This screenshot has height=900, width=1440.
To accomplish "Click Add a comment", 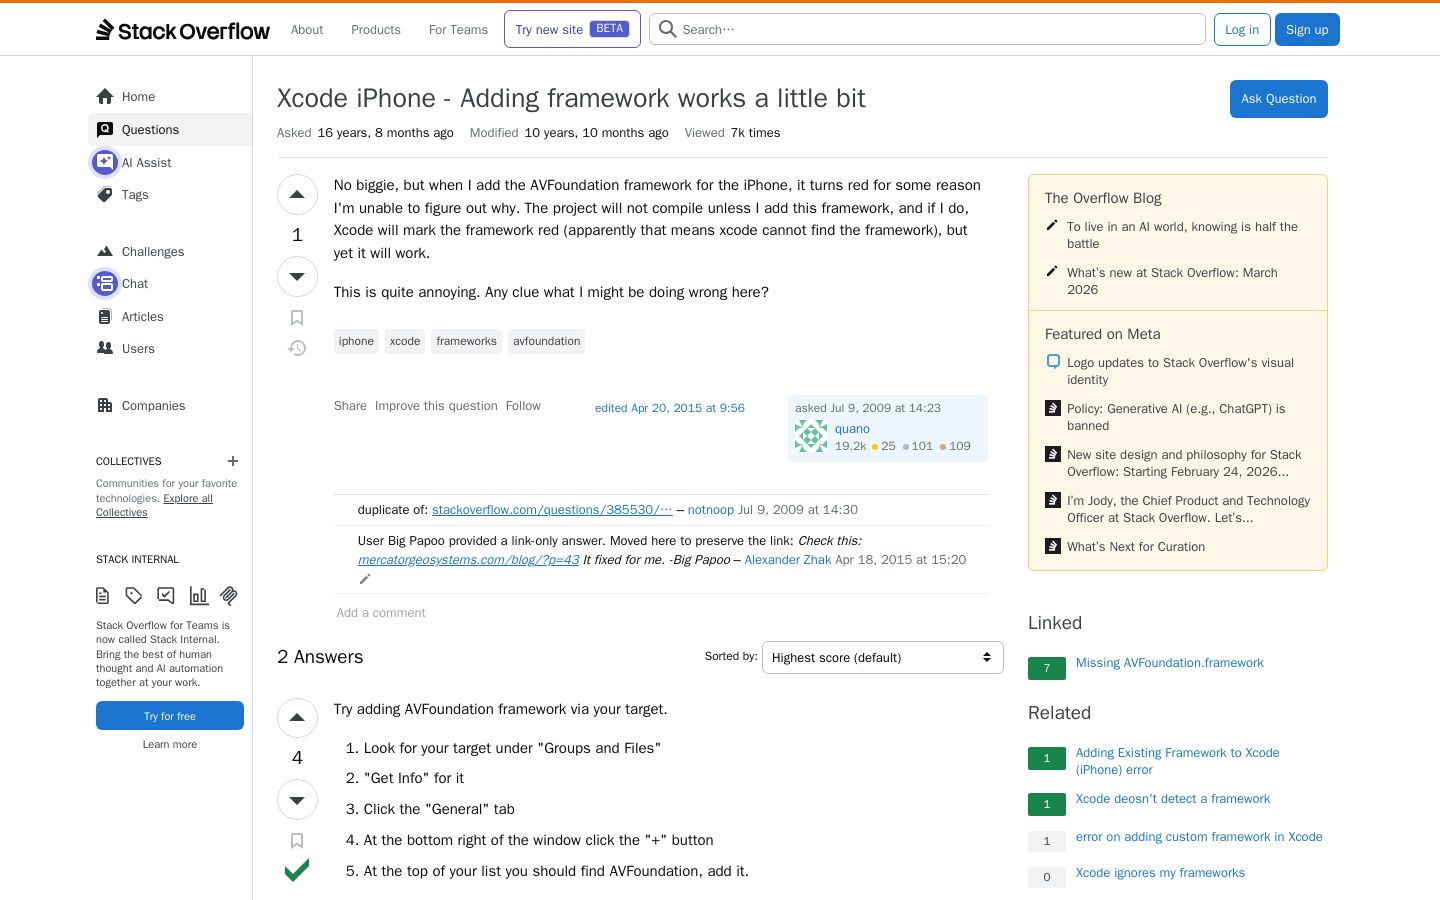I will [381, 613].
